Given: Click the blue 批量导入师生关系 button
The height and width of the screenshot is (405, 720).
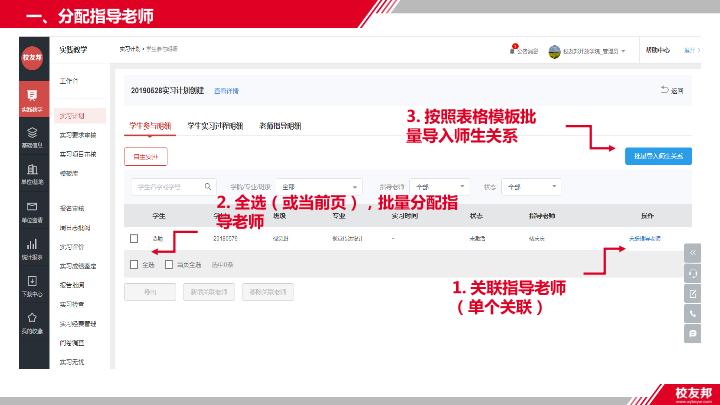Looking at the screenshot, I should tap(657, 156).
